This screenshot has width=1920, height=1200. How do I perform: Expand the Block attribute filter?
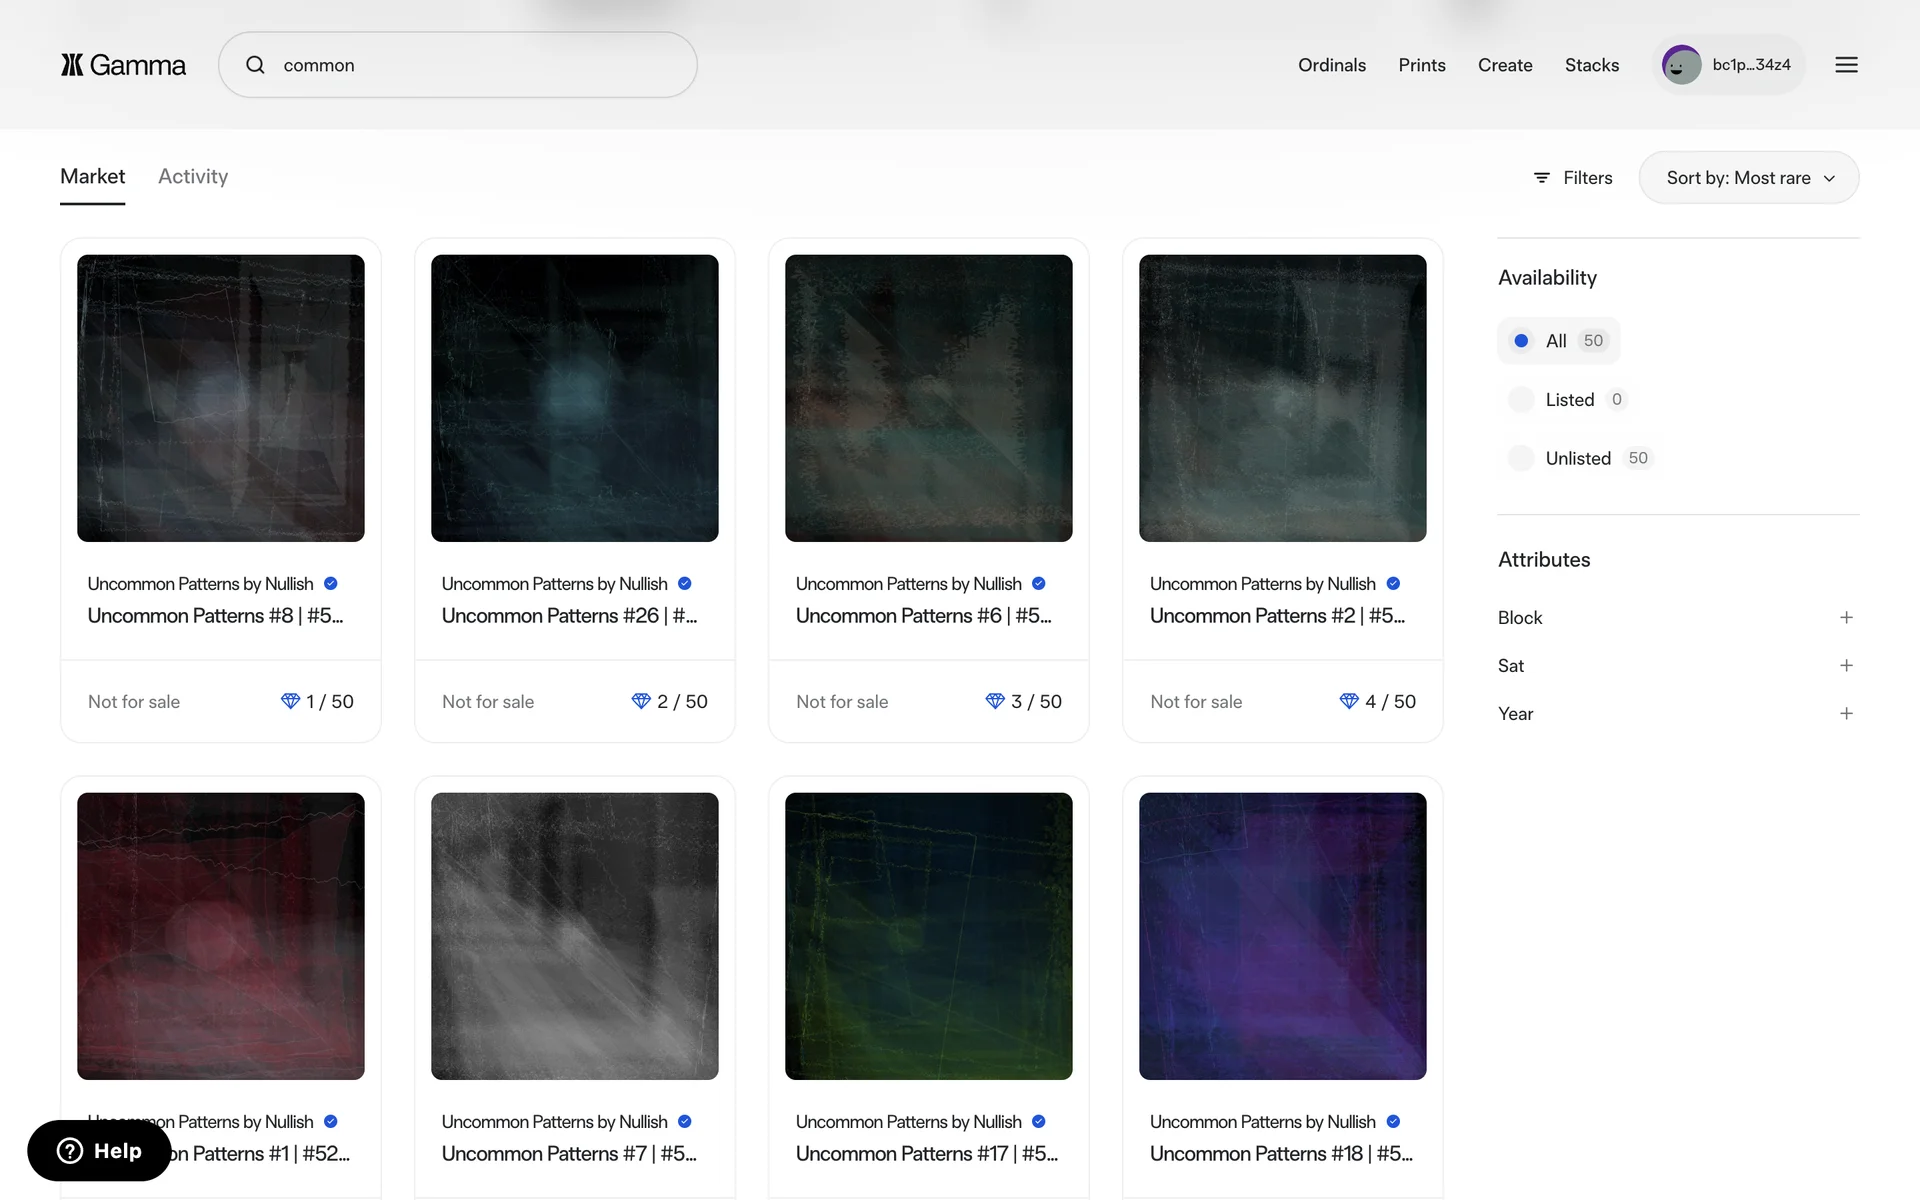[x=1846, y=618]
